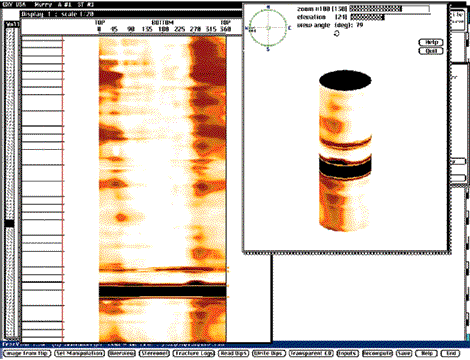This screenshot has width=470, height=360.
Task: Click the Read Dips button
Action: (x=233, y=353)
